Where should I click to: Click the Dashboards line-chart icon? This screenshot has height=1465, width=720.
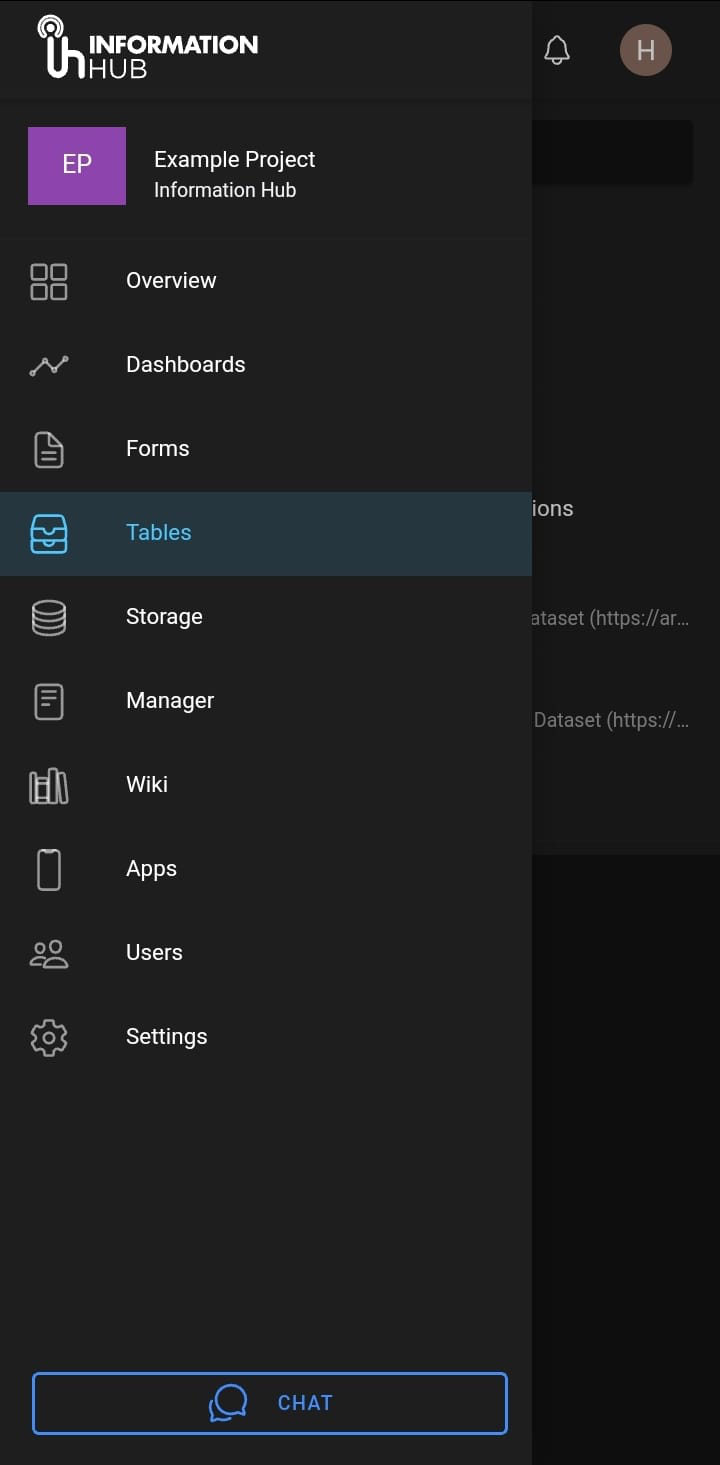click(x=48, y=365)
